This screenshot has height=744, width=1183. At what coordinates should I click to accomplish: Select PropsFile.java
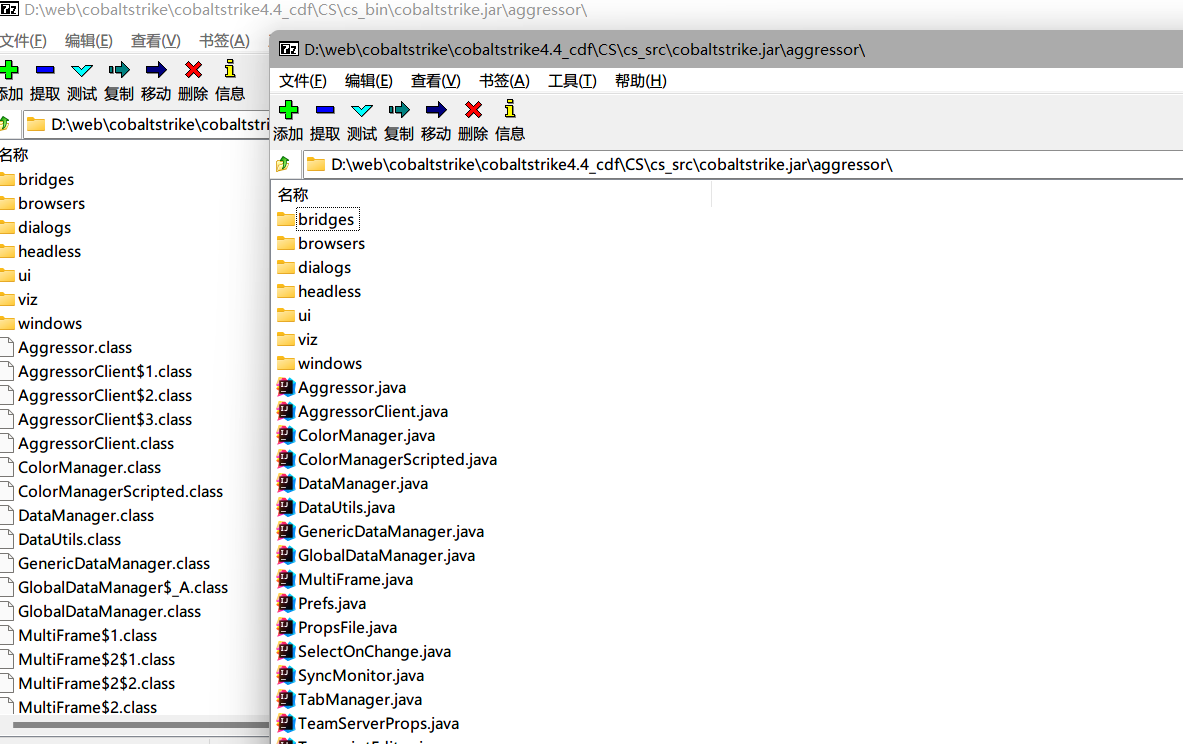(337, 628)
